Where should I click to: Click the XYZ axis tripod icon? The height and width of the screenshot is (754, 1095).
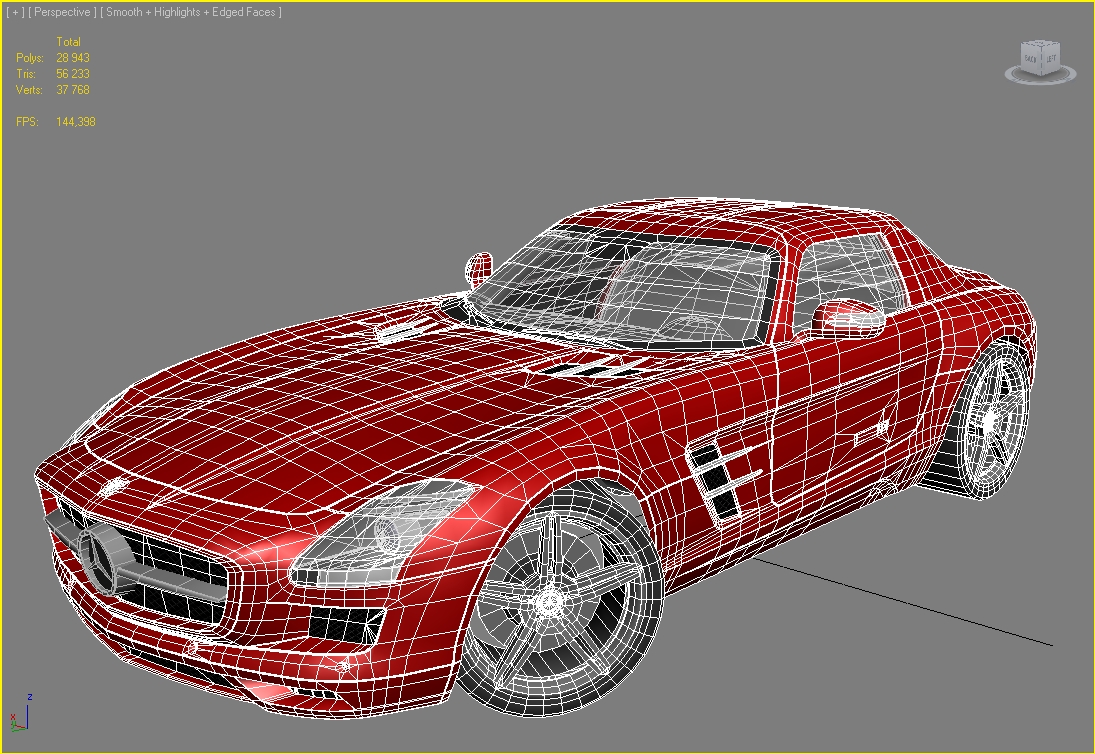coord(20,714)
